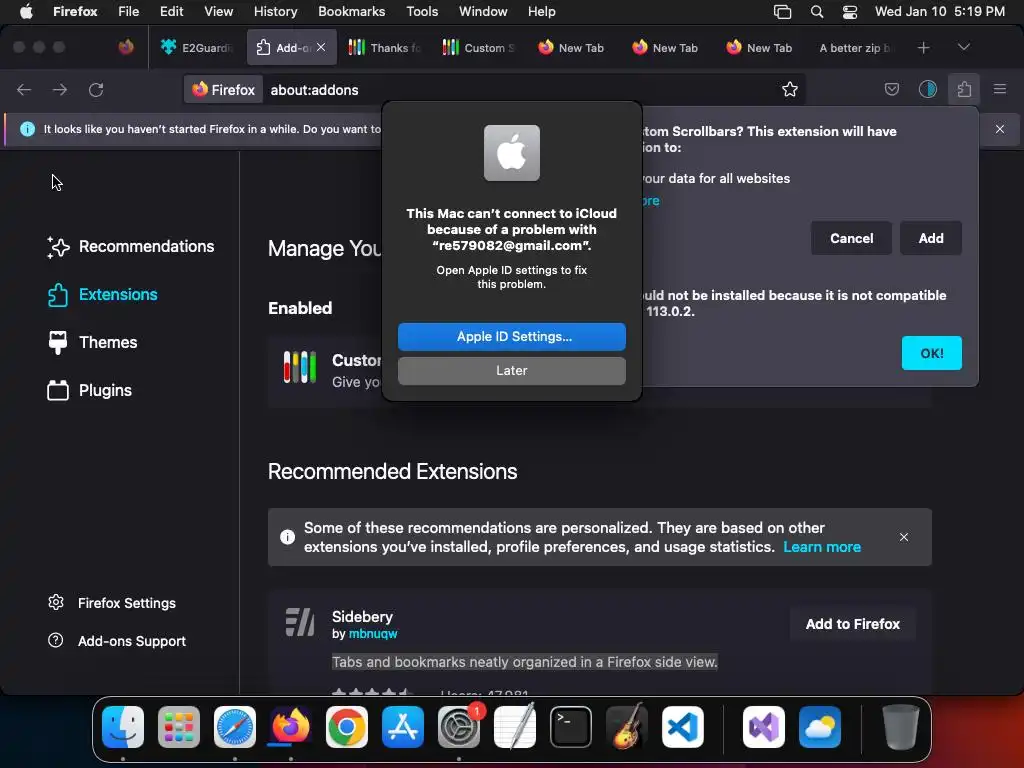Switch to the Thanks tab
The image size is (1024, 768).
(385, 48)
